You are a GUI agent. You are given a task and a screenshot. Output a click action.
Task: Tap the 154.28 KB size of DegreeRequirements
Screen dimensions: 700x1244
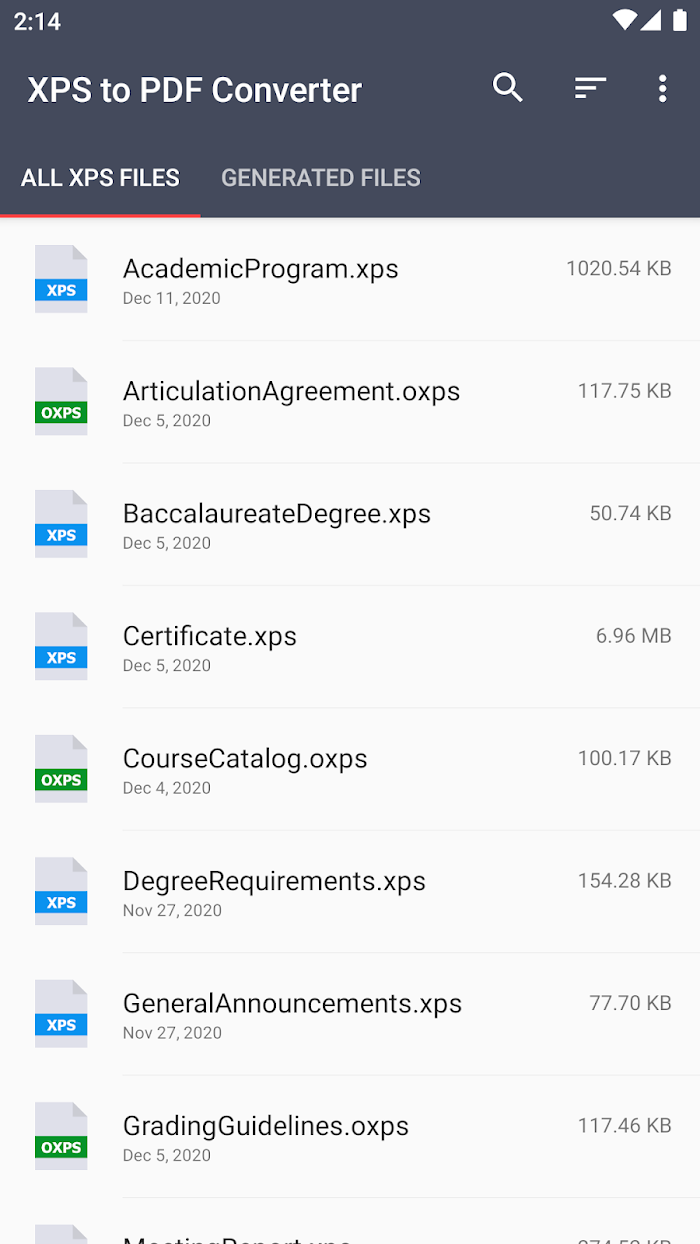click(x=624, y=881)
